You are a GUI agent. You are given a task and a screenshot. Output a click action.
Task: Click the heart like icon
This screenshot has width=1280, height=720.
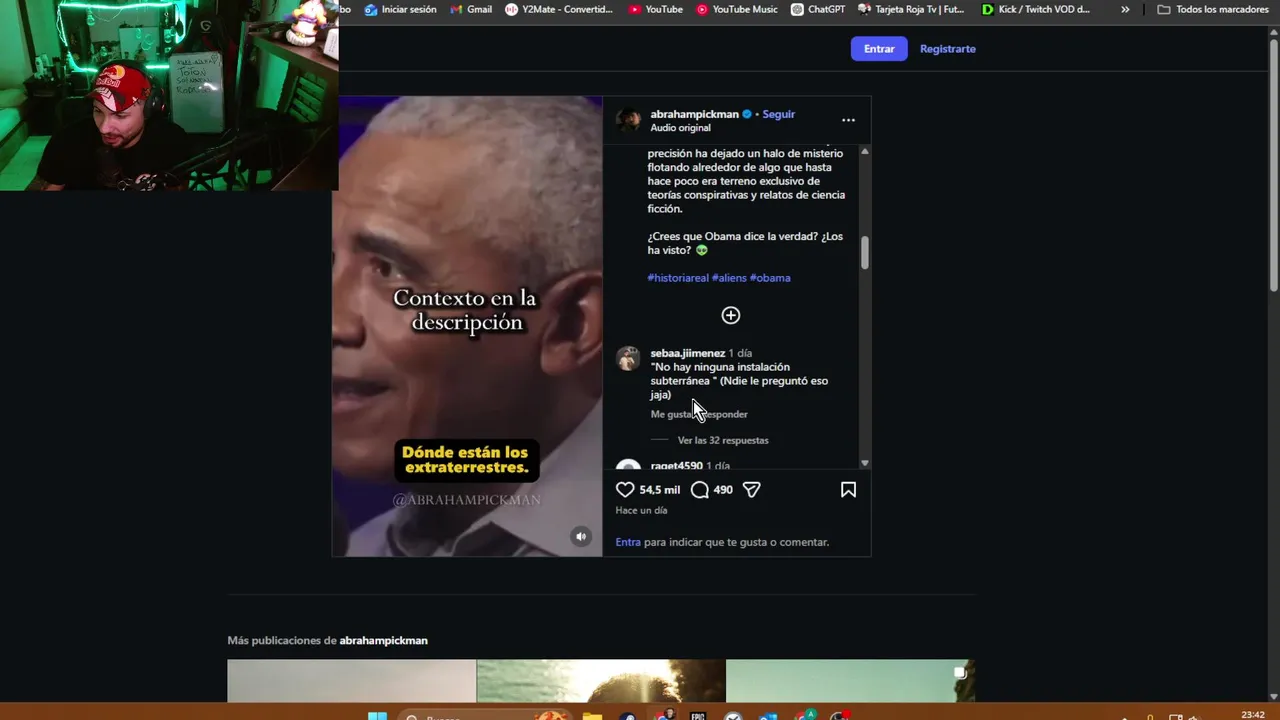click(x=625, y=490)
